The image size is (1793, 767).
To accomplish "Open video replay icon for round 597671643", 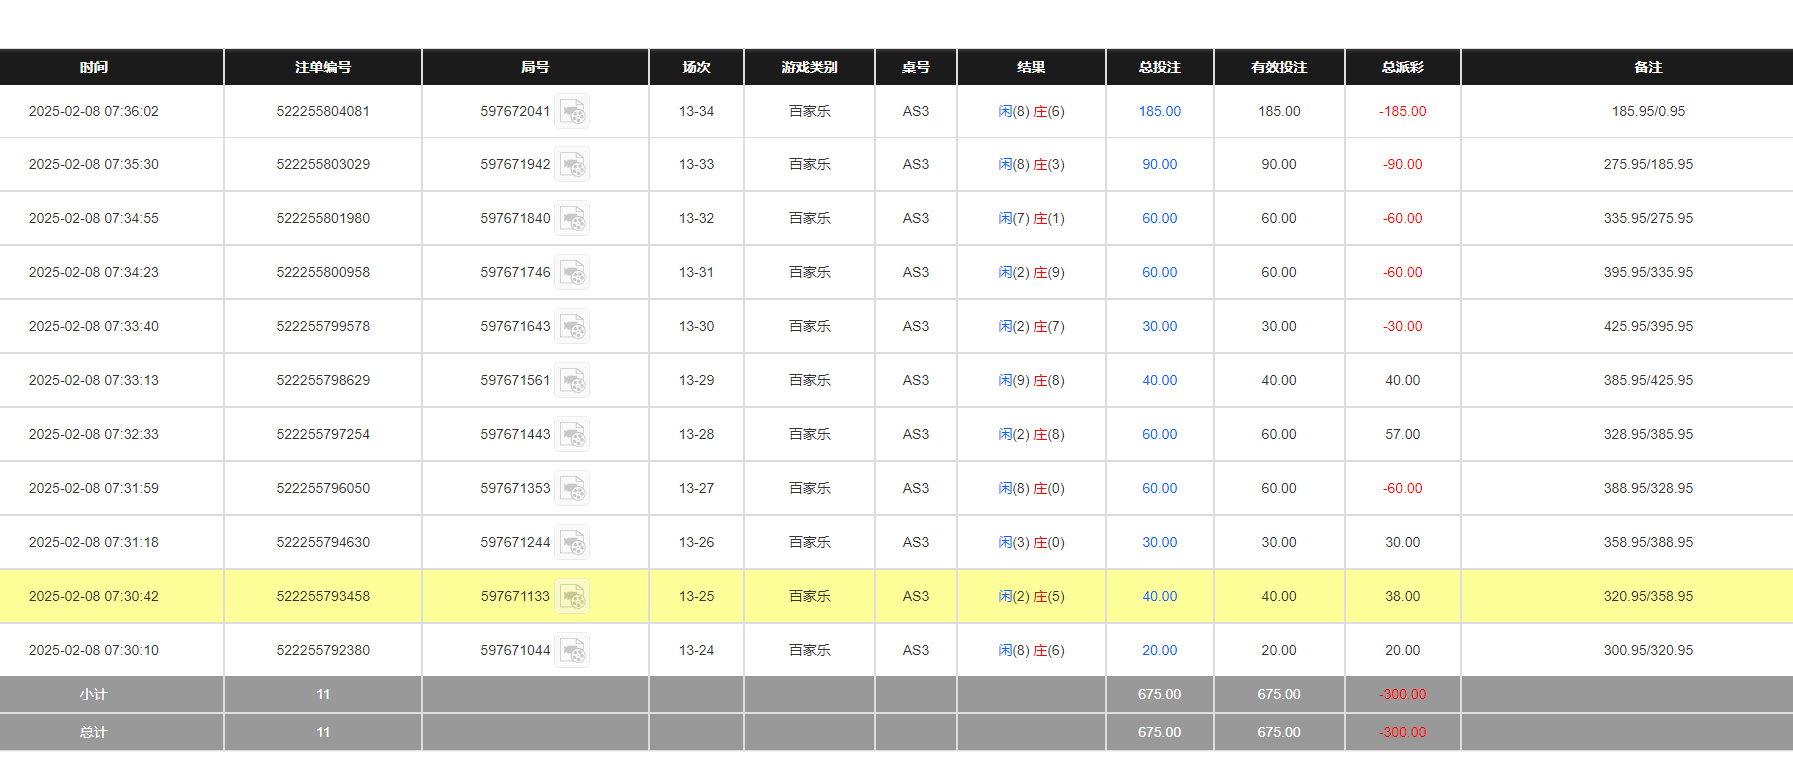I will [572, 326].
